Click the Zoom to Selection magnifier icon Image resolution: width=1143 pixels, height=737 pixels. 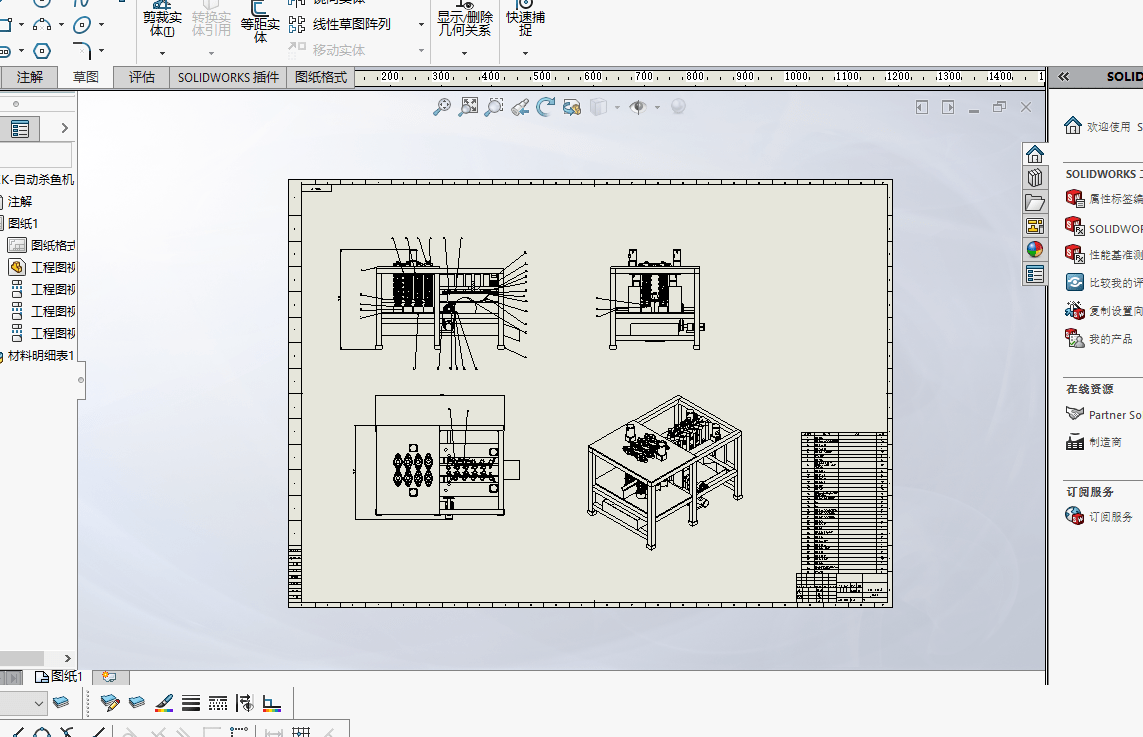(494, 107)
